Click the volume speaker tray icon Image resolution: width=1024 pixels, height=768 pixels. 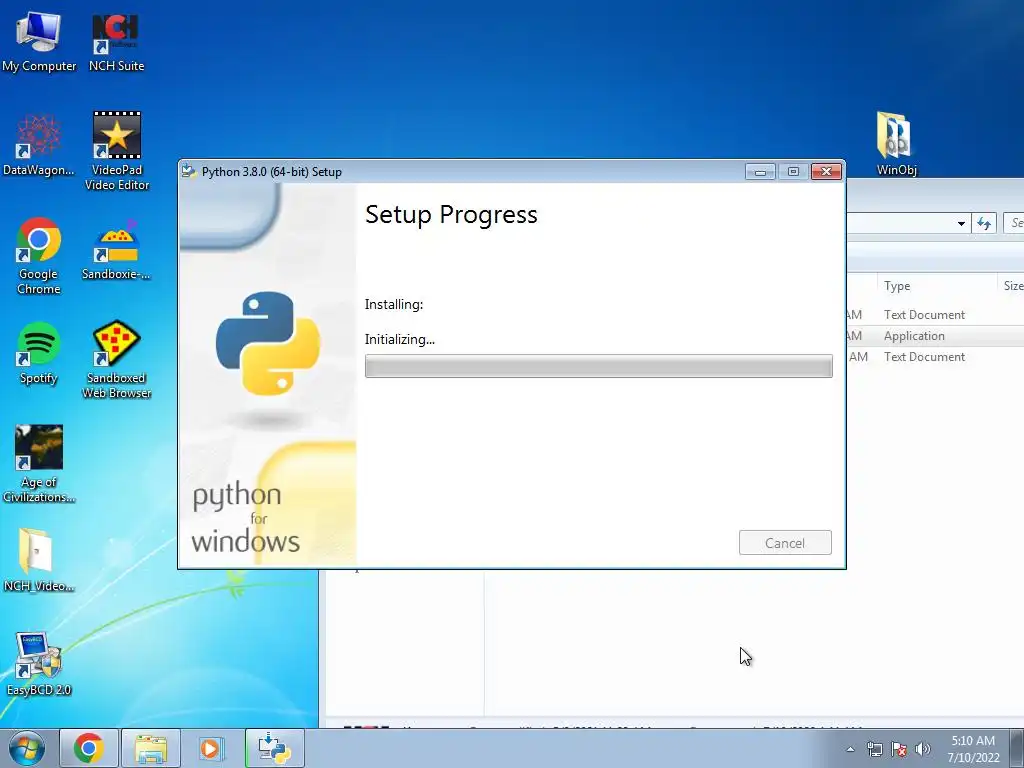coord(922,749)
